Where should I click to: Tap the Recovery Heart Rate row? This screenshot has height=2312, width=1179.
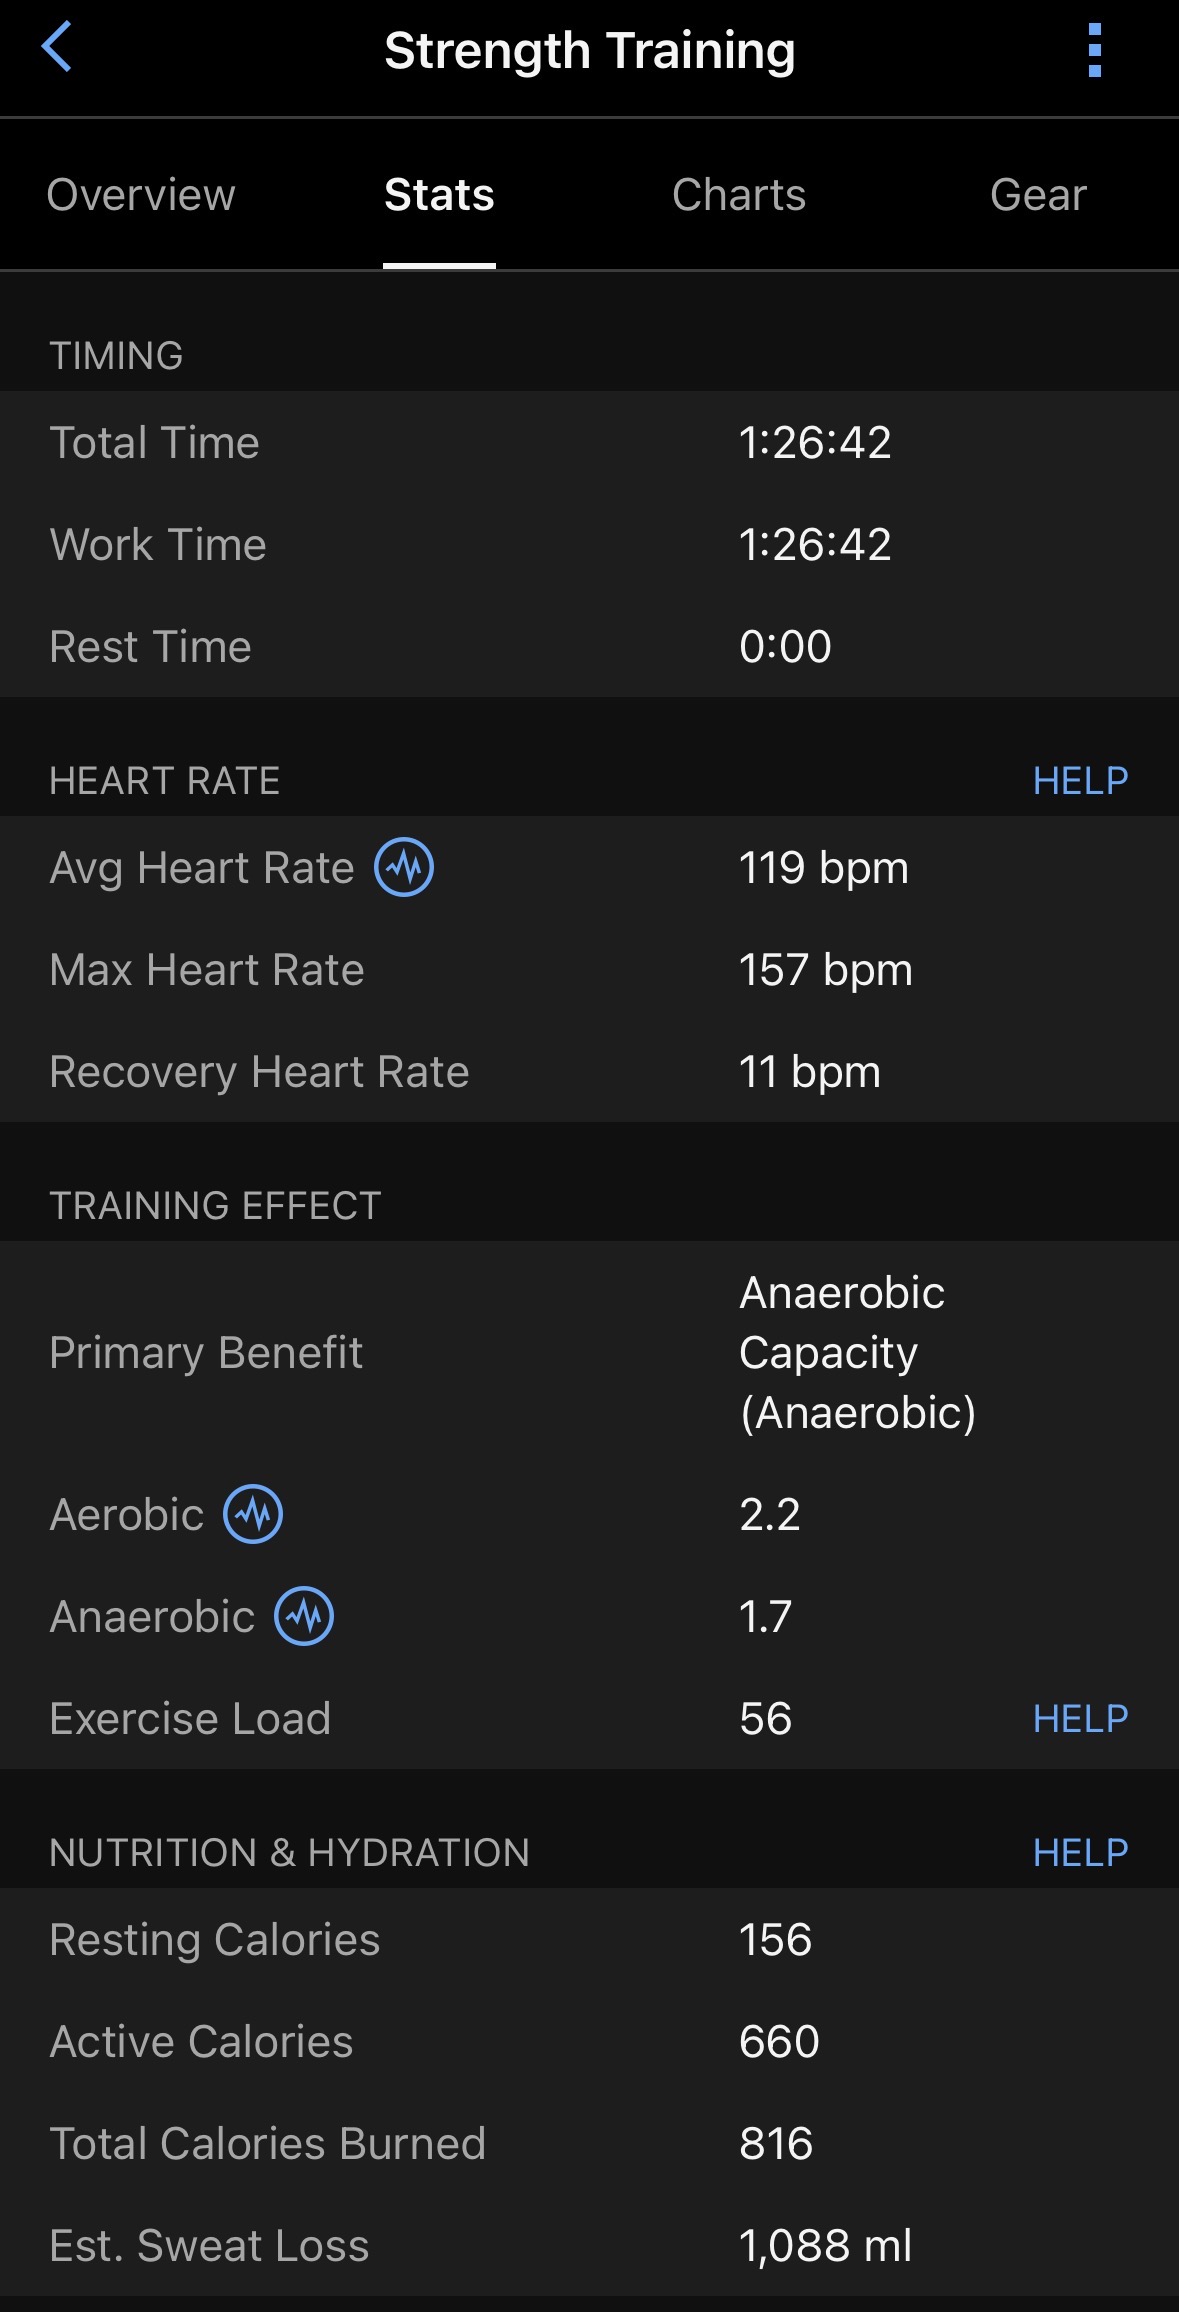[589, 1072]
